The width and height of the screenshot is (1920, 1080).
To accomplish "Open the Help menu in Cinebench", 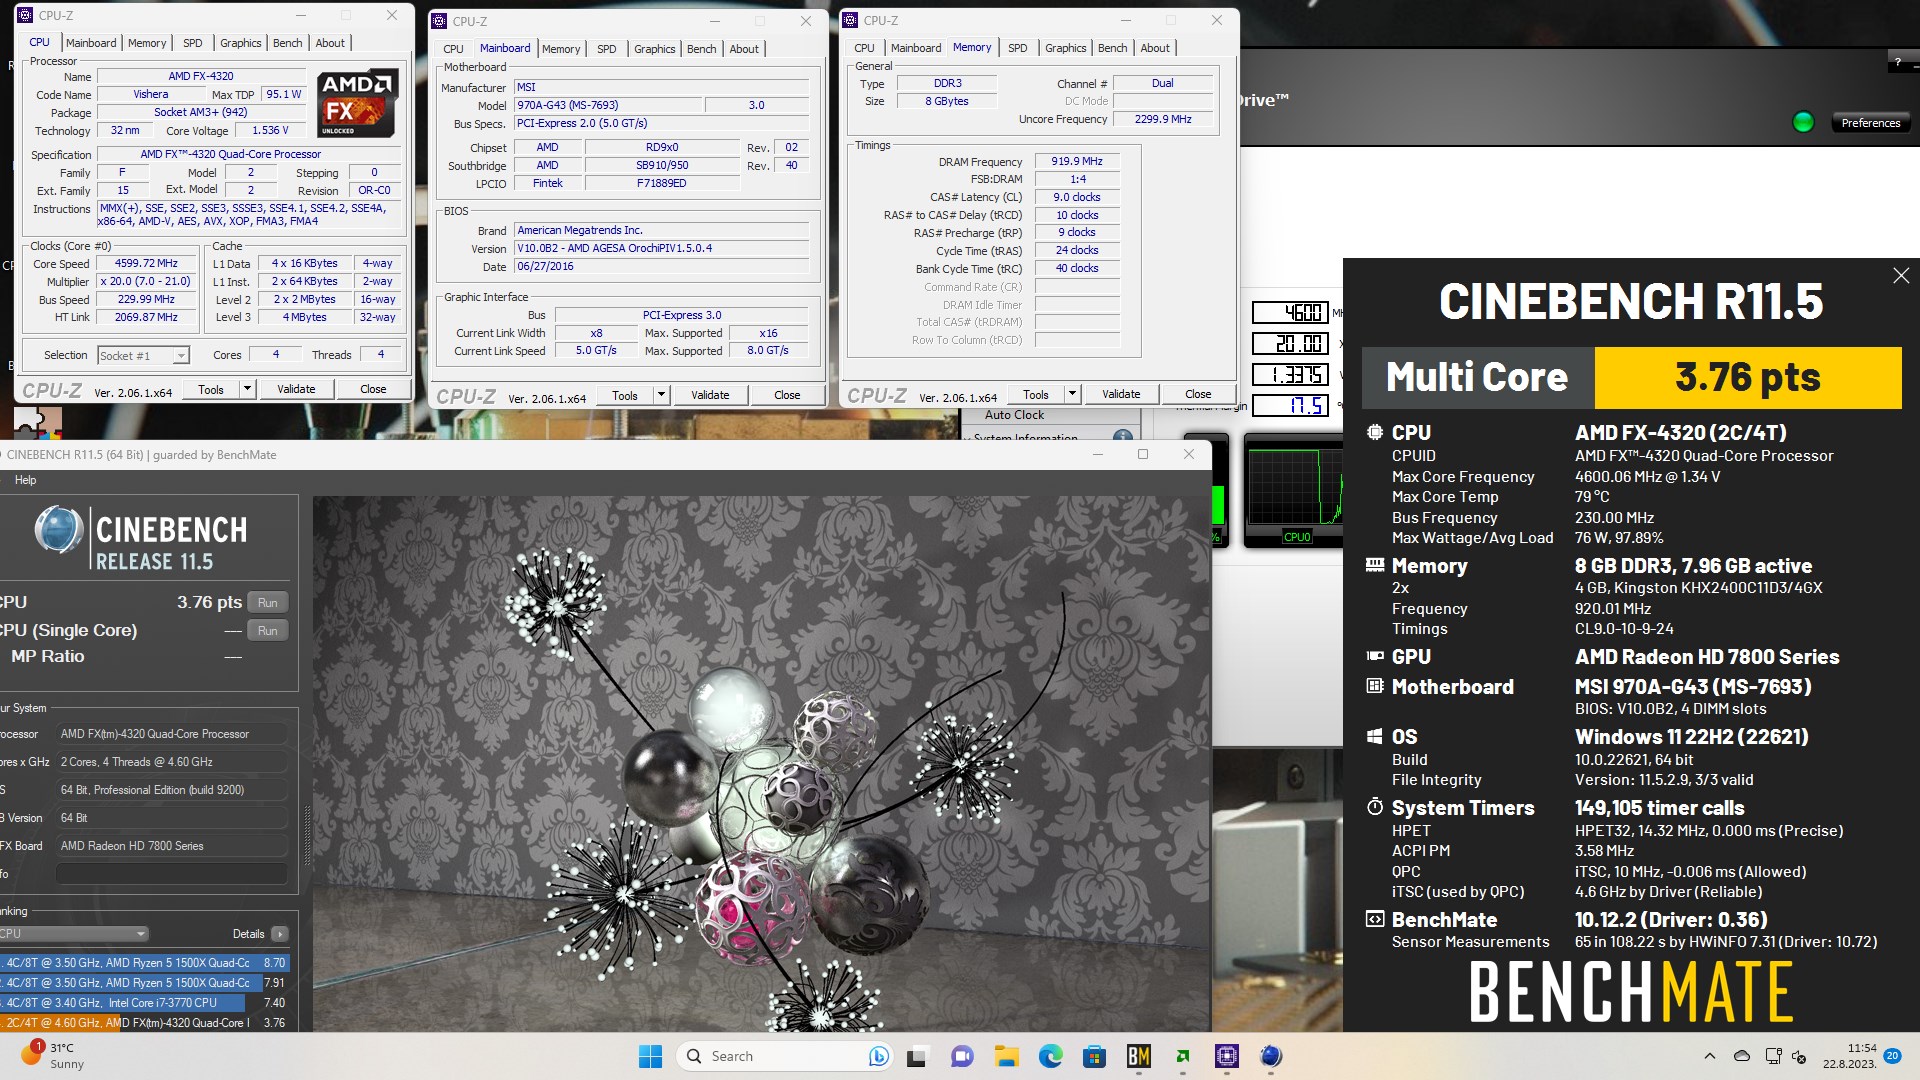I will pos(25,480).
